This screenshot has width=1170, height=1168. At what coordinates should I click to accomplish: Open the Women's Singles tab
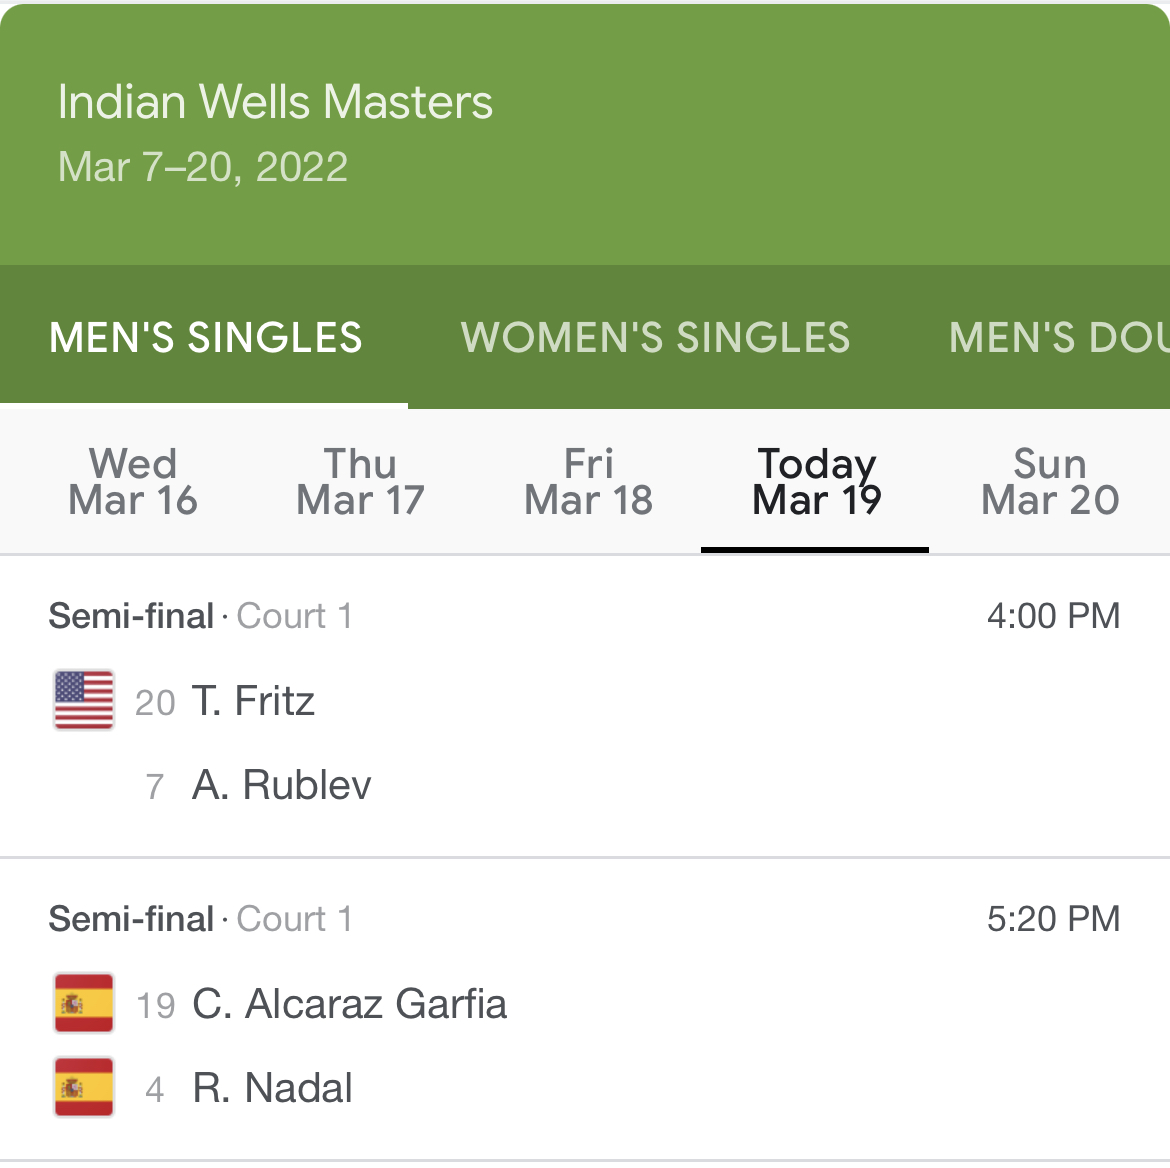coord(655,338)
